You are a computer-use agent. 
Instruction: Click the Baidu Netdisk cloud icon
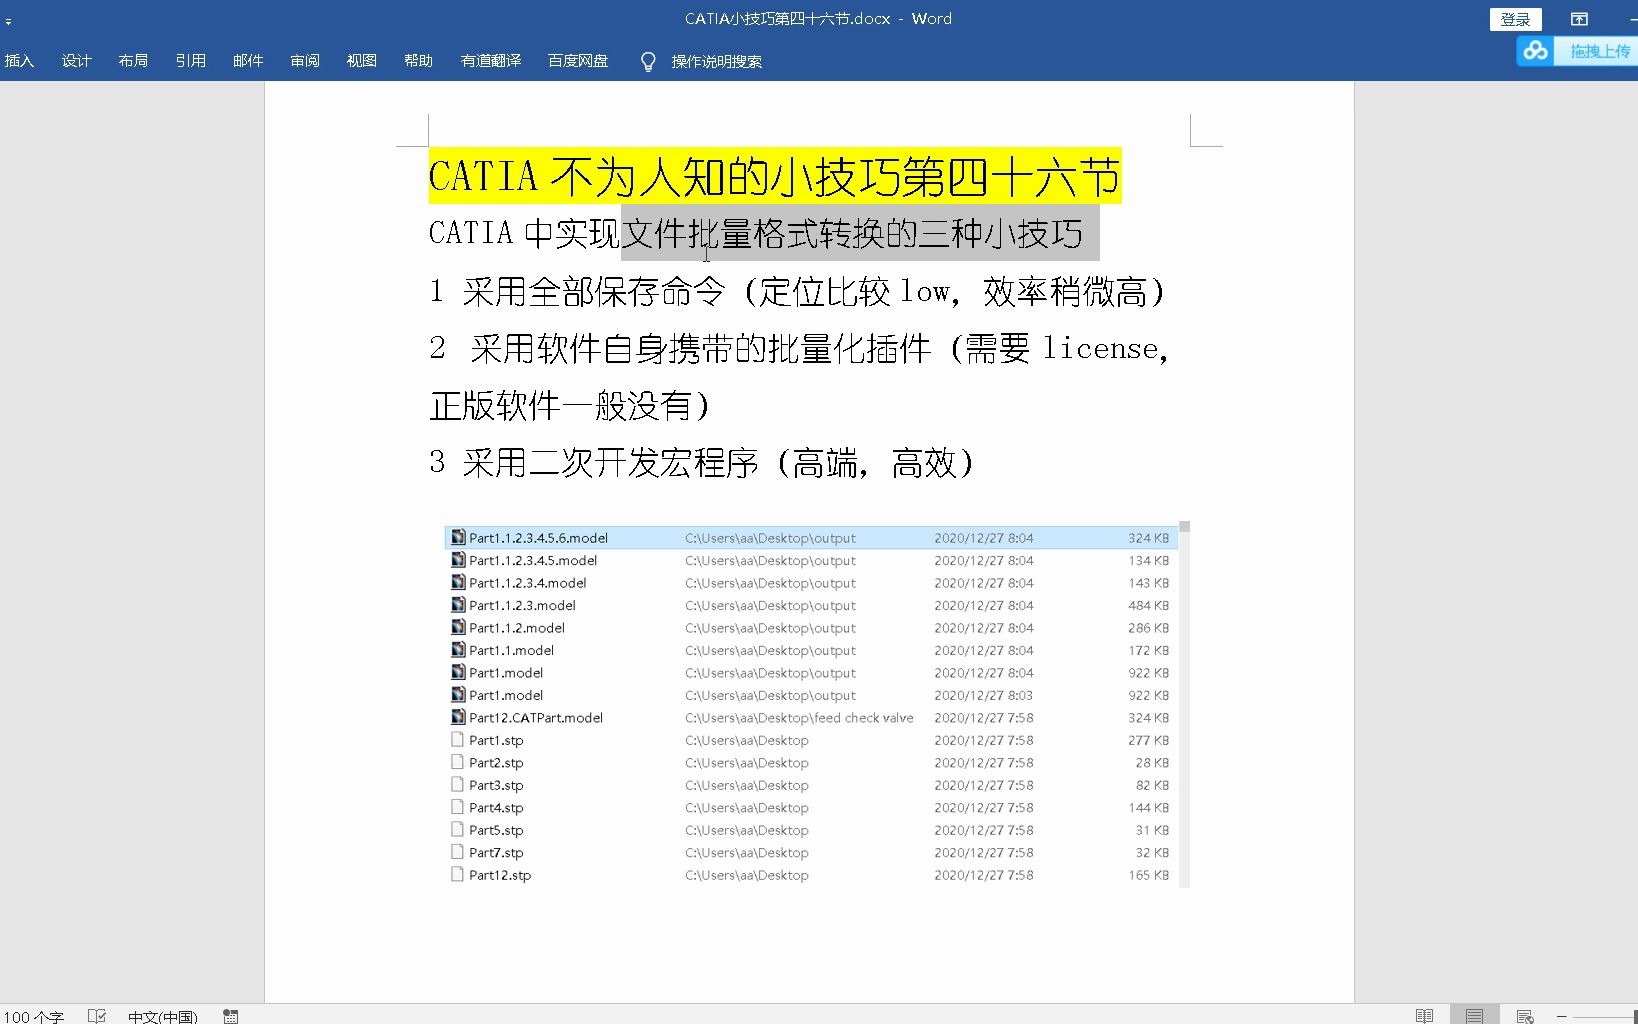[1535, 50]
